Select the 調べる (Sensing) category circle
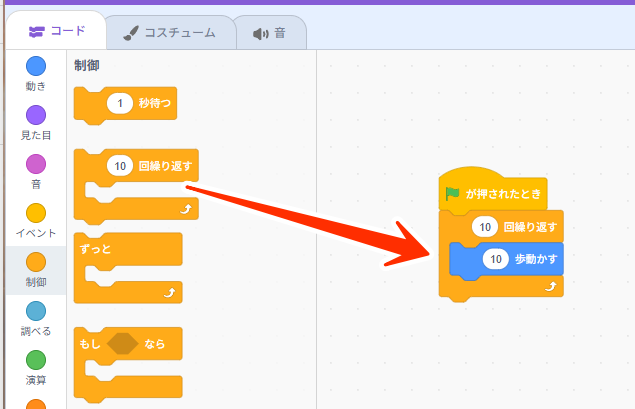The width and height of the screenshot is (635, 409). pos(36,311)
